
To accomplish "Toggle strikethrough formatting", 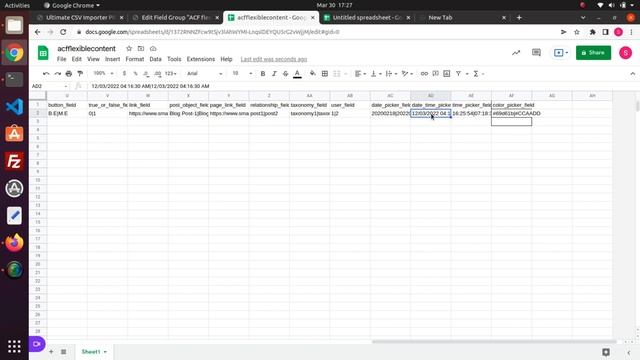I will tap(285, 73).
